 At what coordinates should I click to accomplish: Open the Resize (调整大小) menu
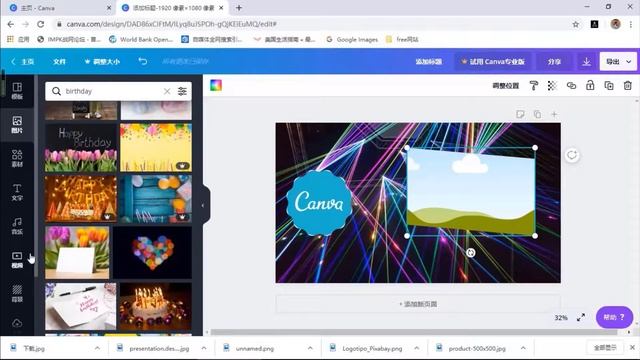pyautogui.click(x=102, y=62)
